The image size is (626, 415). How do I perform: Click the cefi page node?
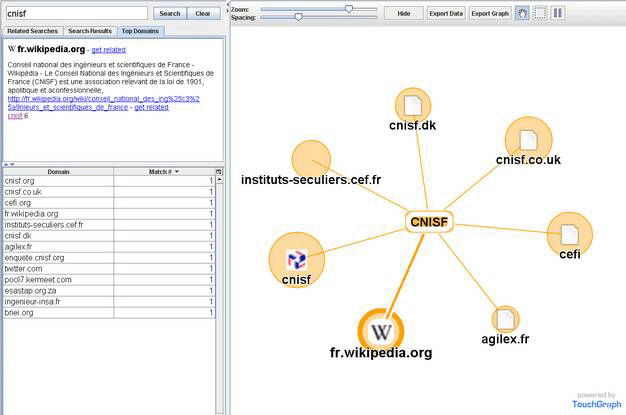570,234
